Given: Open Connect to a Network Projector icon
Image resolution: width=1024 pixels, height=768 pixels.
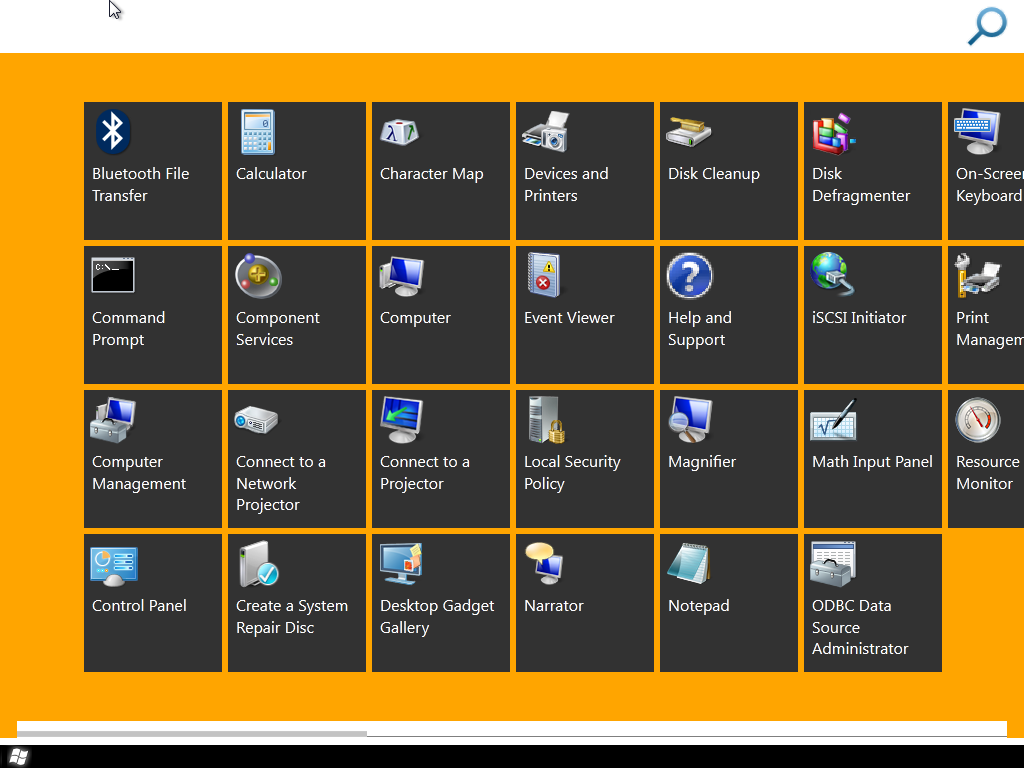Looking at the screenshot, I should (x=257, y=420).
